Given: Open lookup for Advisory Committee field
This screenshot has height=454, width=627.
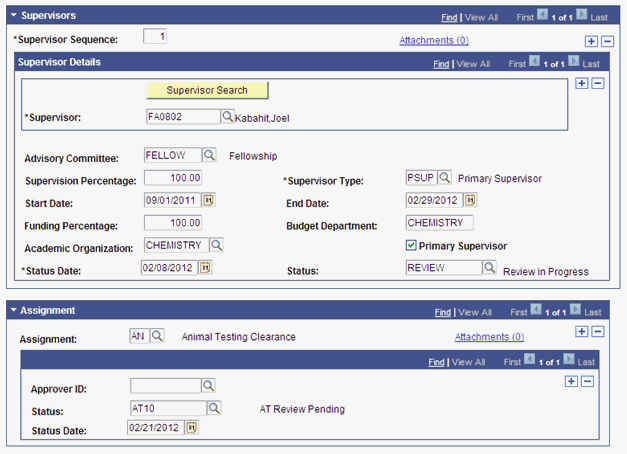Looking at the screenshot, I should [209, 155].
